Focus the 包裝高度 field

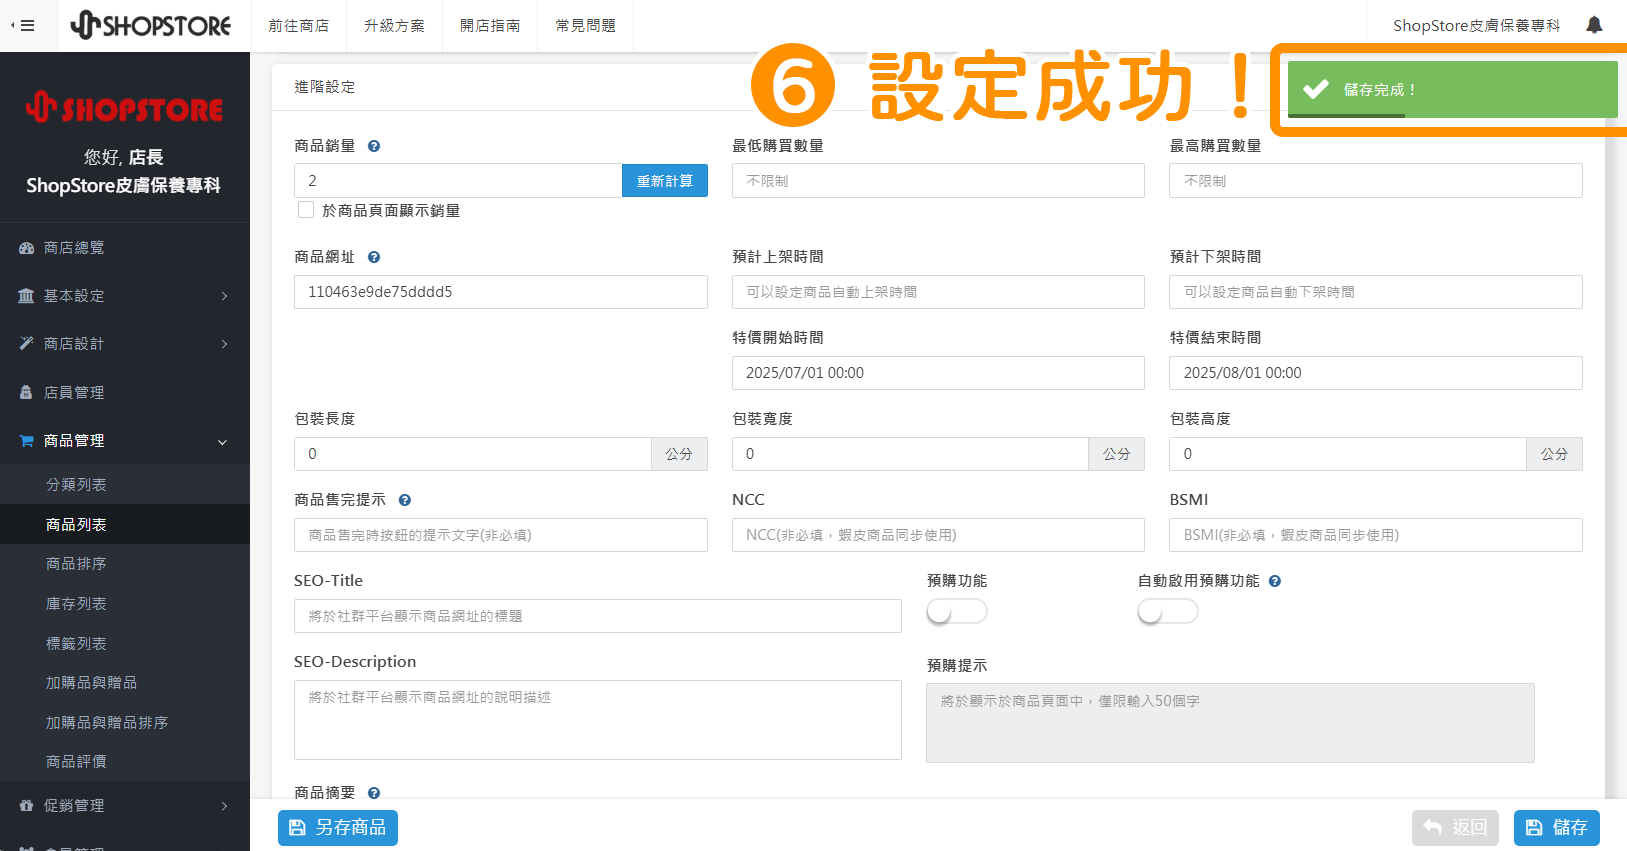pos(1348,454)
